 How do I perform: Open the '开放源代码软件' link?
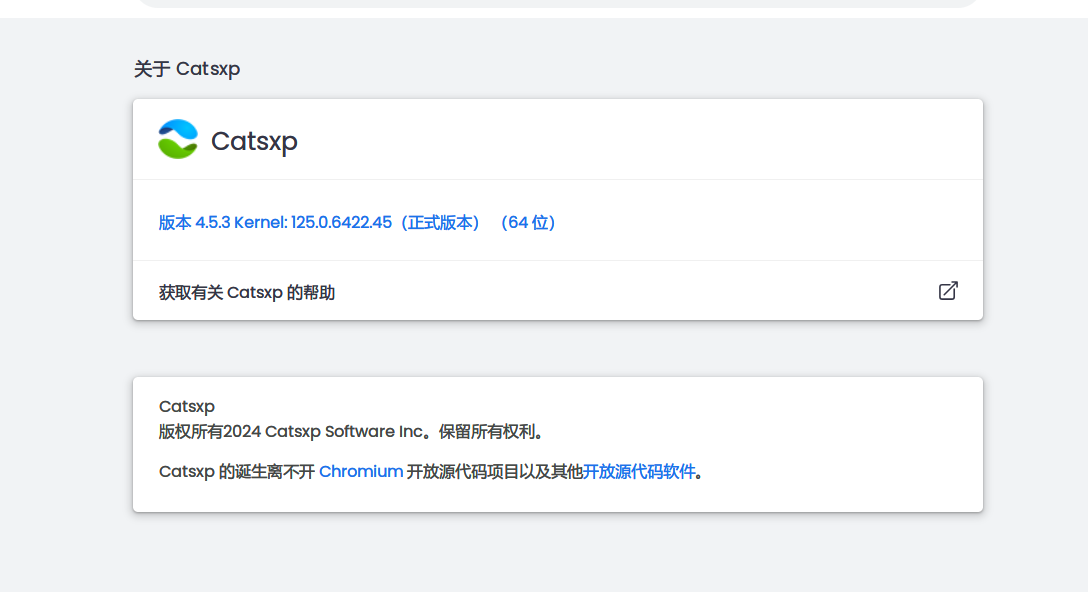pos(638,472)
